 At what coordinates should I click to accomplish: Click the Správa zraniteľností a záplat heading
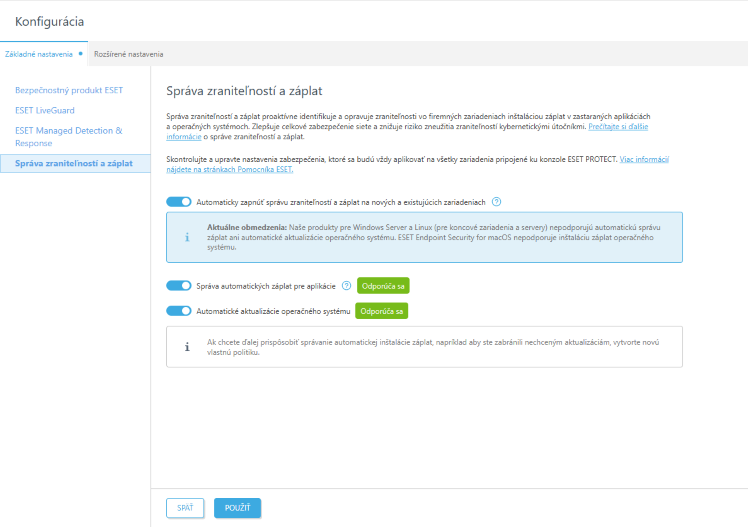pos(244,91)
